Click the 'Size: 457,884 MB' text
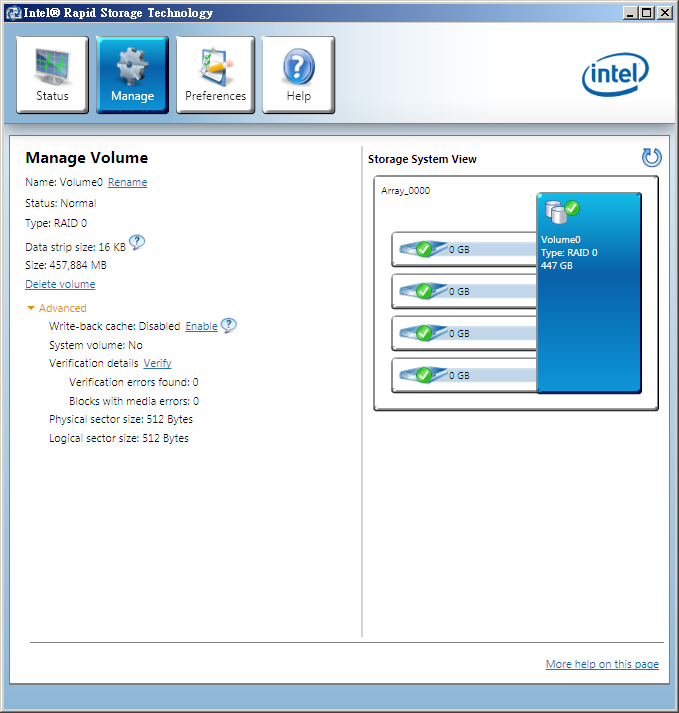This screenshot has width=679, height=713. tap(66, 265)
